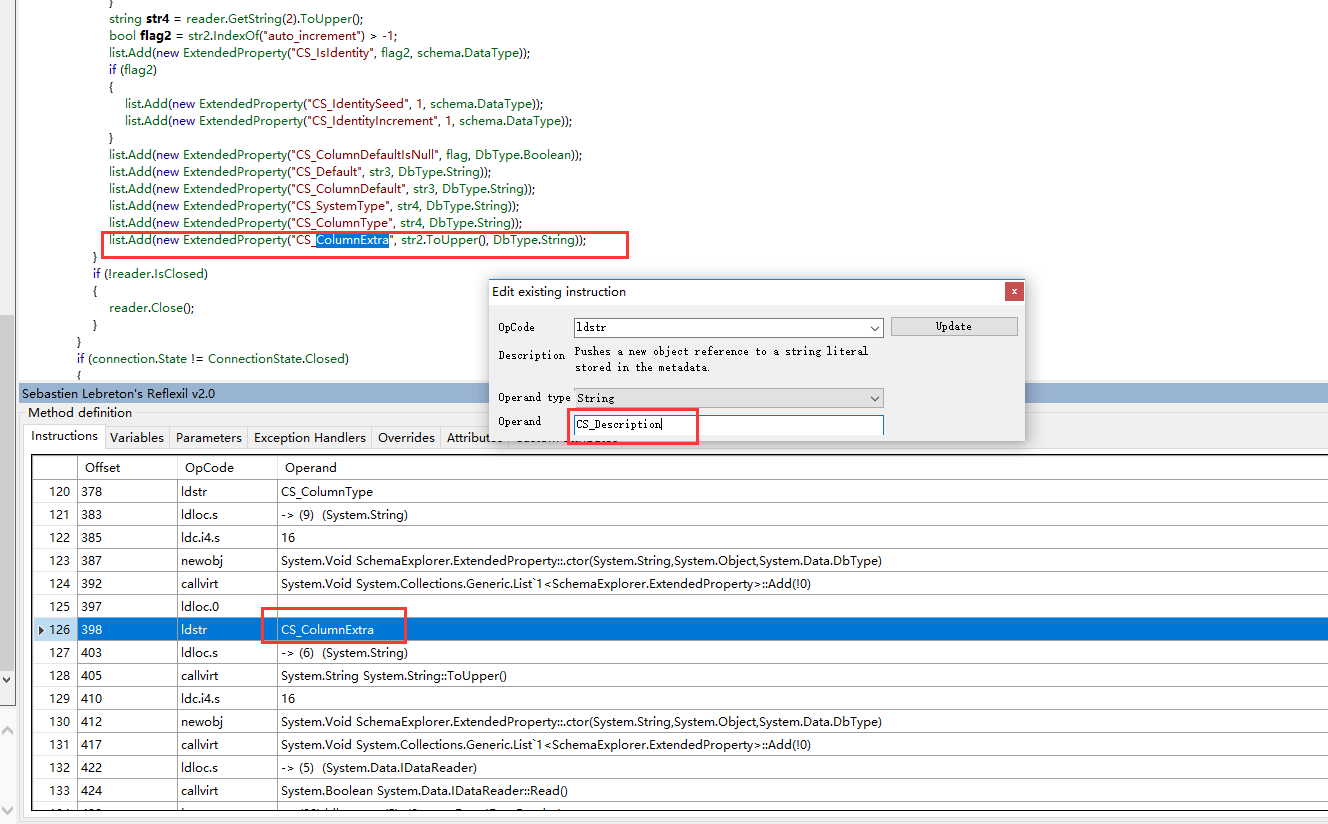Click the Operand column header
This screenshot has height=824, width=1328.
(802, 467)
